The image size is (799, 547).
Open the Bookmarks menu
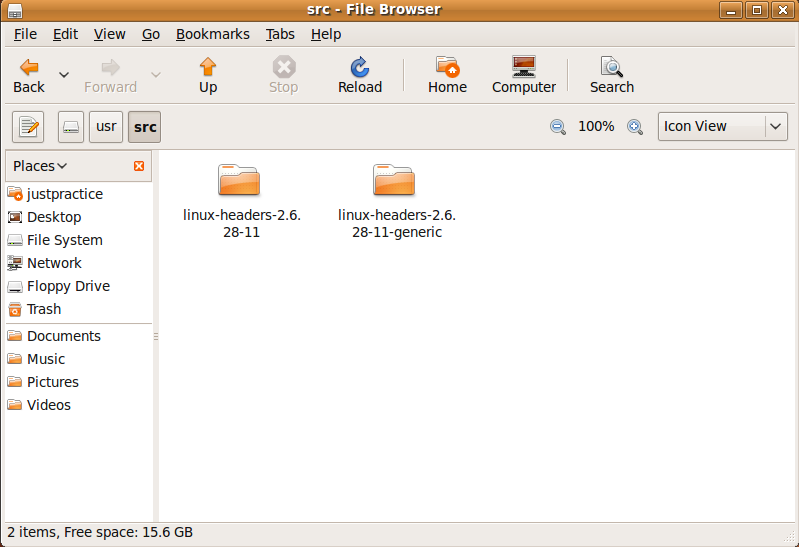pyautogui.click(x=212, y=34)
